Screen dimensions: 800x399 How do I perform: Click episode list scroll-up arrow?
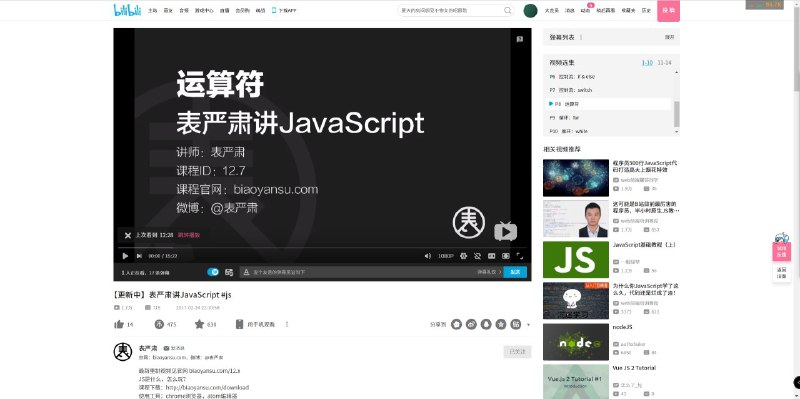pyautogui.click(x=677, y=72)
